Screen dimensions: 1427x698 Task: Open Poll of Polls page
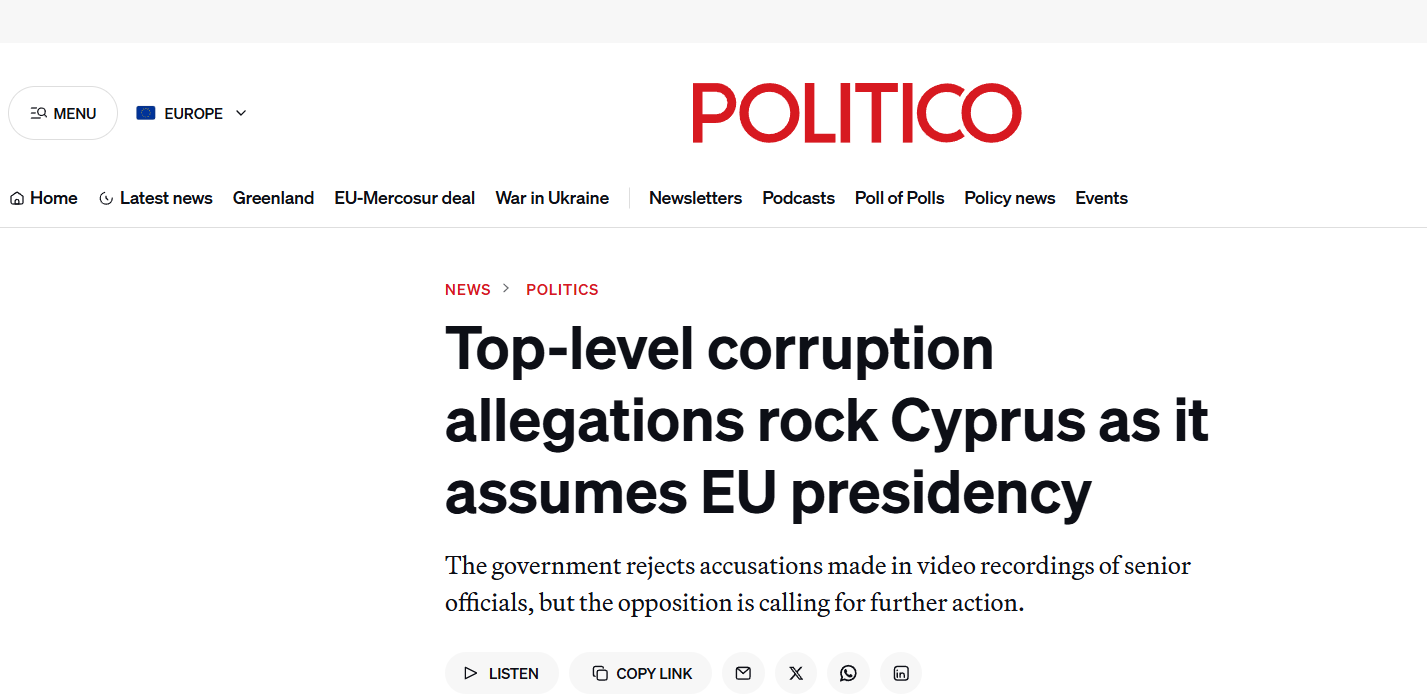pyautogui.click(x=899, y=198)
